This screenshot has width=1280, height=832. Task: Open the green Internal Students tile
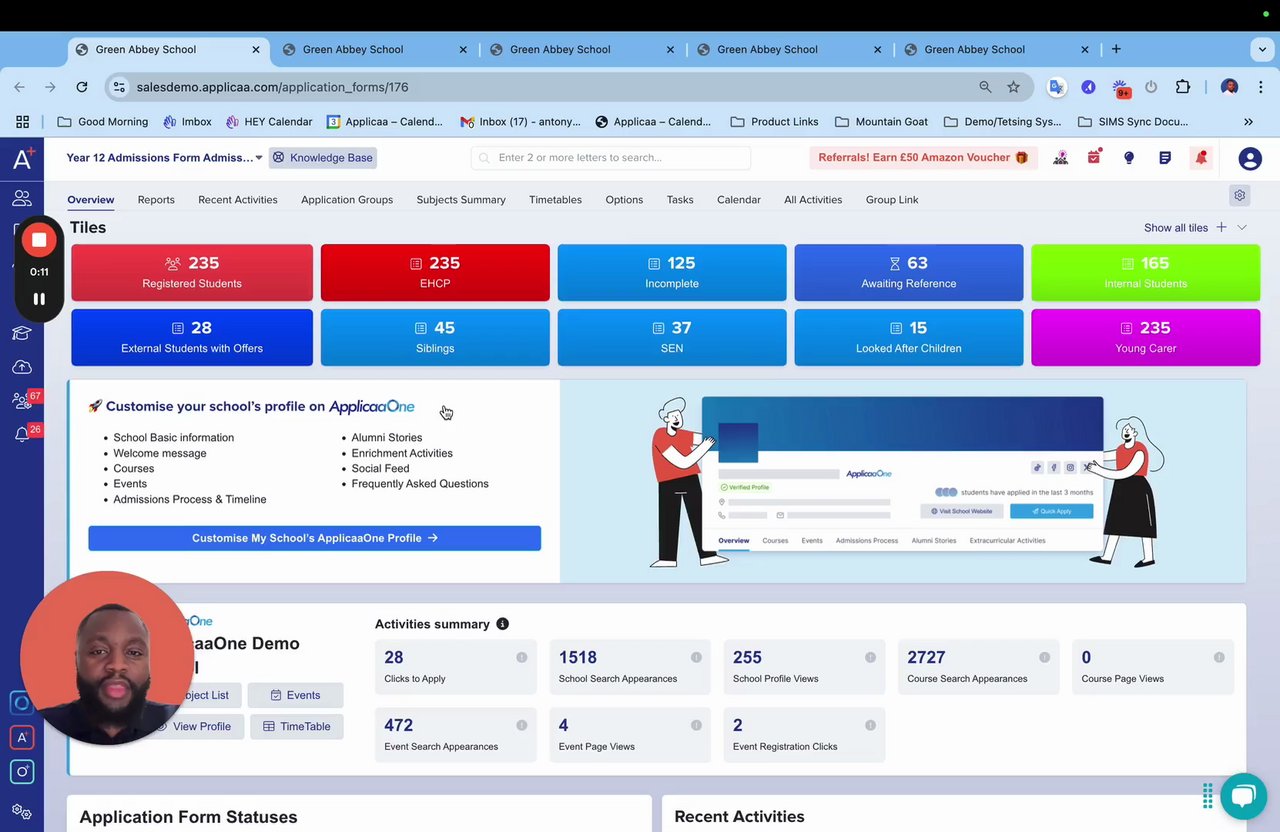(1146, 272)
